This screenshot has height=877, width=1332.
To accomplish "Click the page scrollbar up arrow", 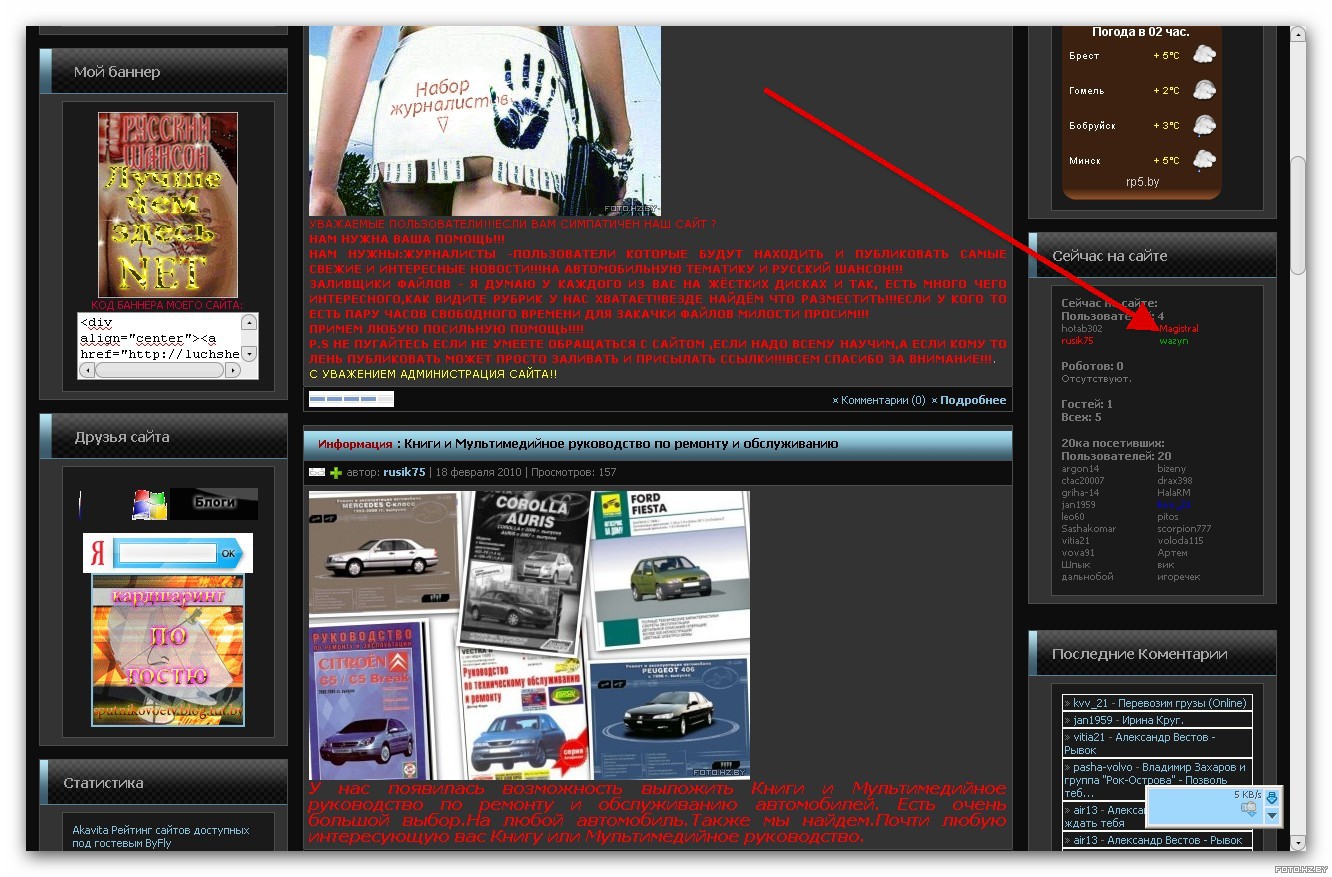I will tap(1298, 35).
